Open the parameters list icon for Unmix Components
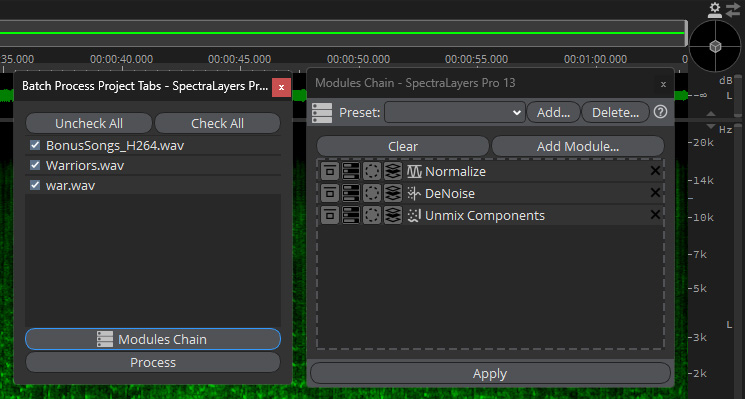745x399 pixels. (x=351, y=215)
